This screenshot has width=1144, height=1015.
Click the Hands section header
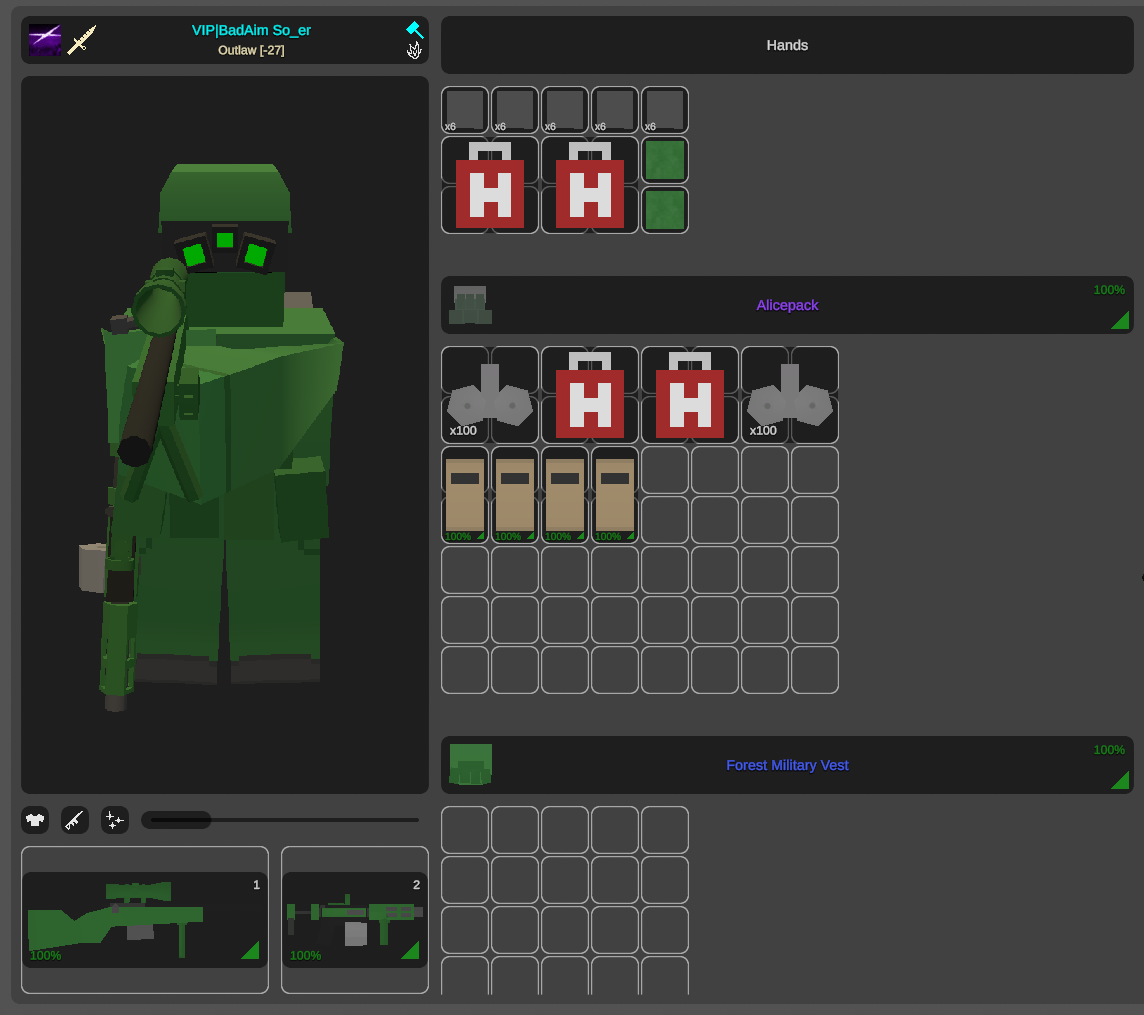pyautogui.click(x=787, y=45)
